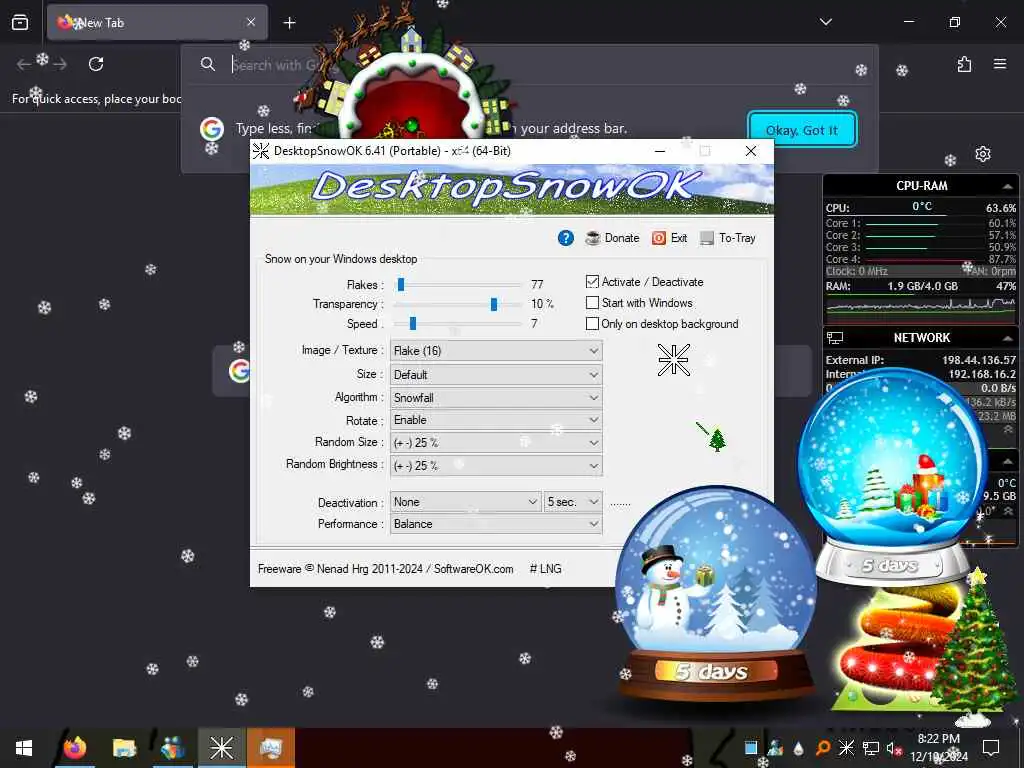The width and height of the screenshot is (1024, 768).
Task: Click the snowman snow globe widget
Action: pyautogui.click(x=716, y=594)
